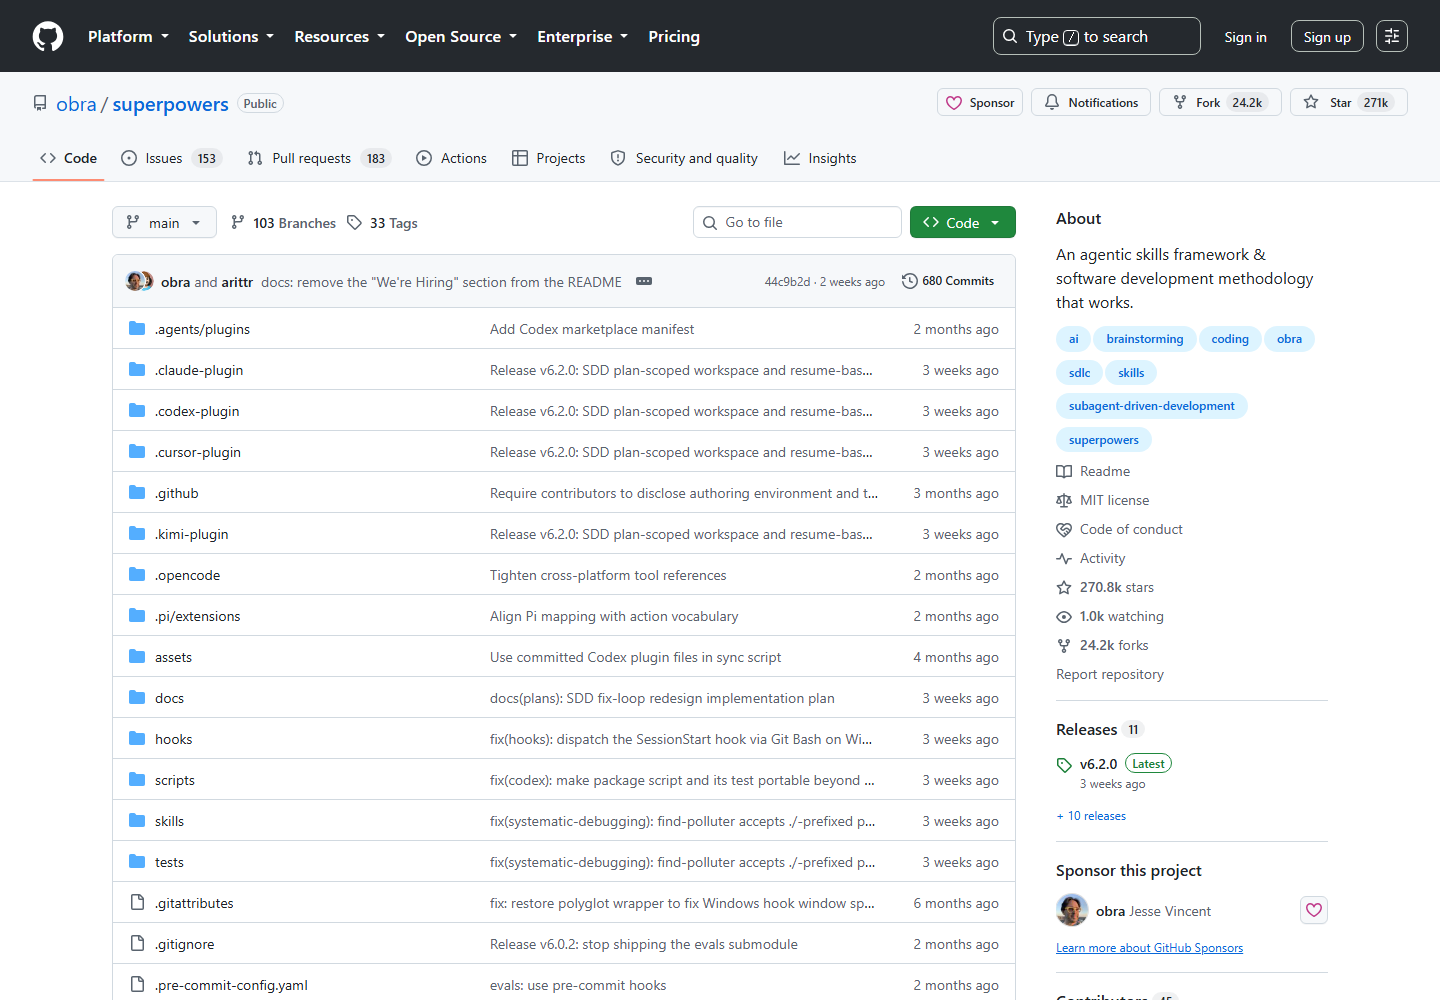This screenshot has height=1000, width=1440.
Task: Open the Projects tab
Action: pos(548,158)
